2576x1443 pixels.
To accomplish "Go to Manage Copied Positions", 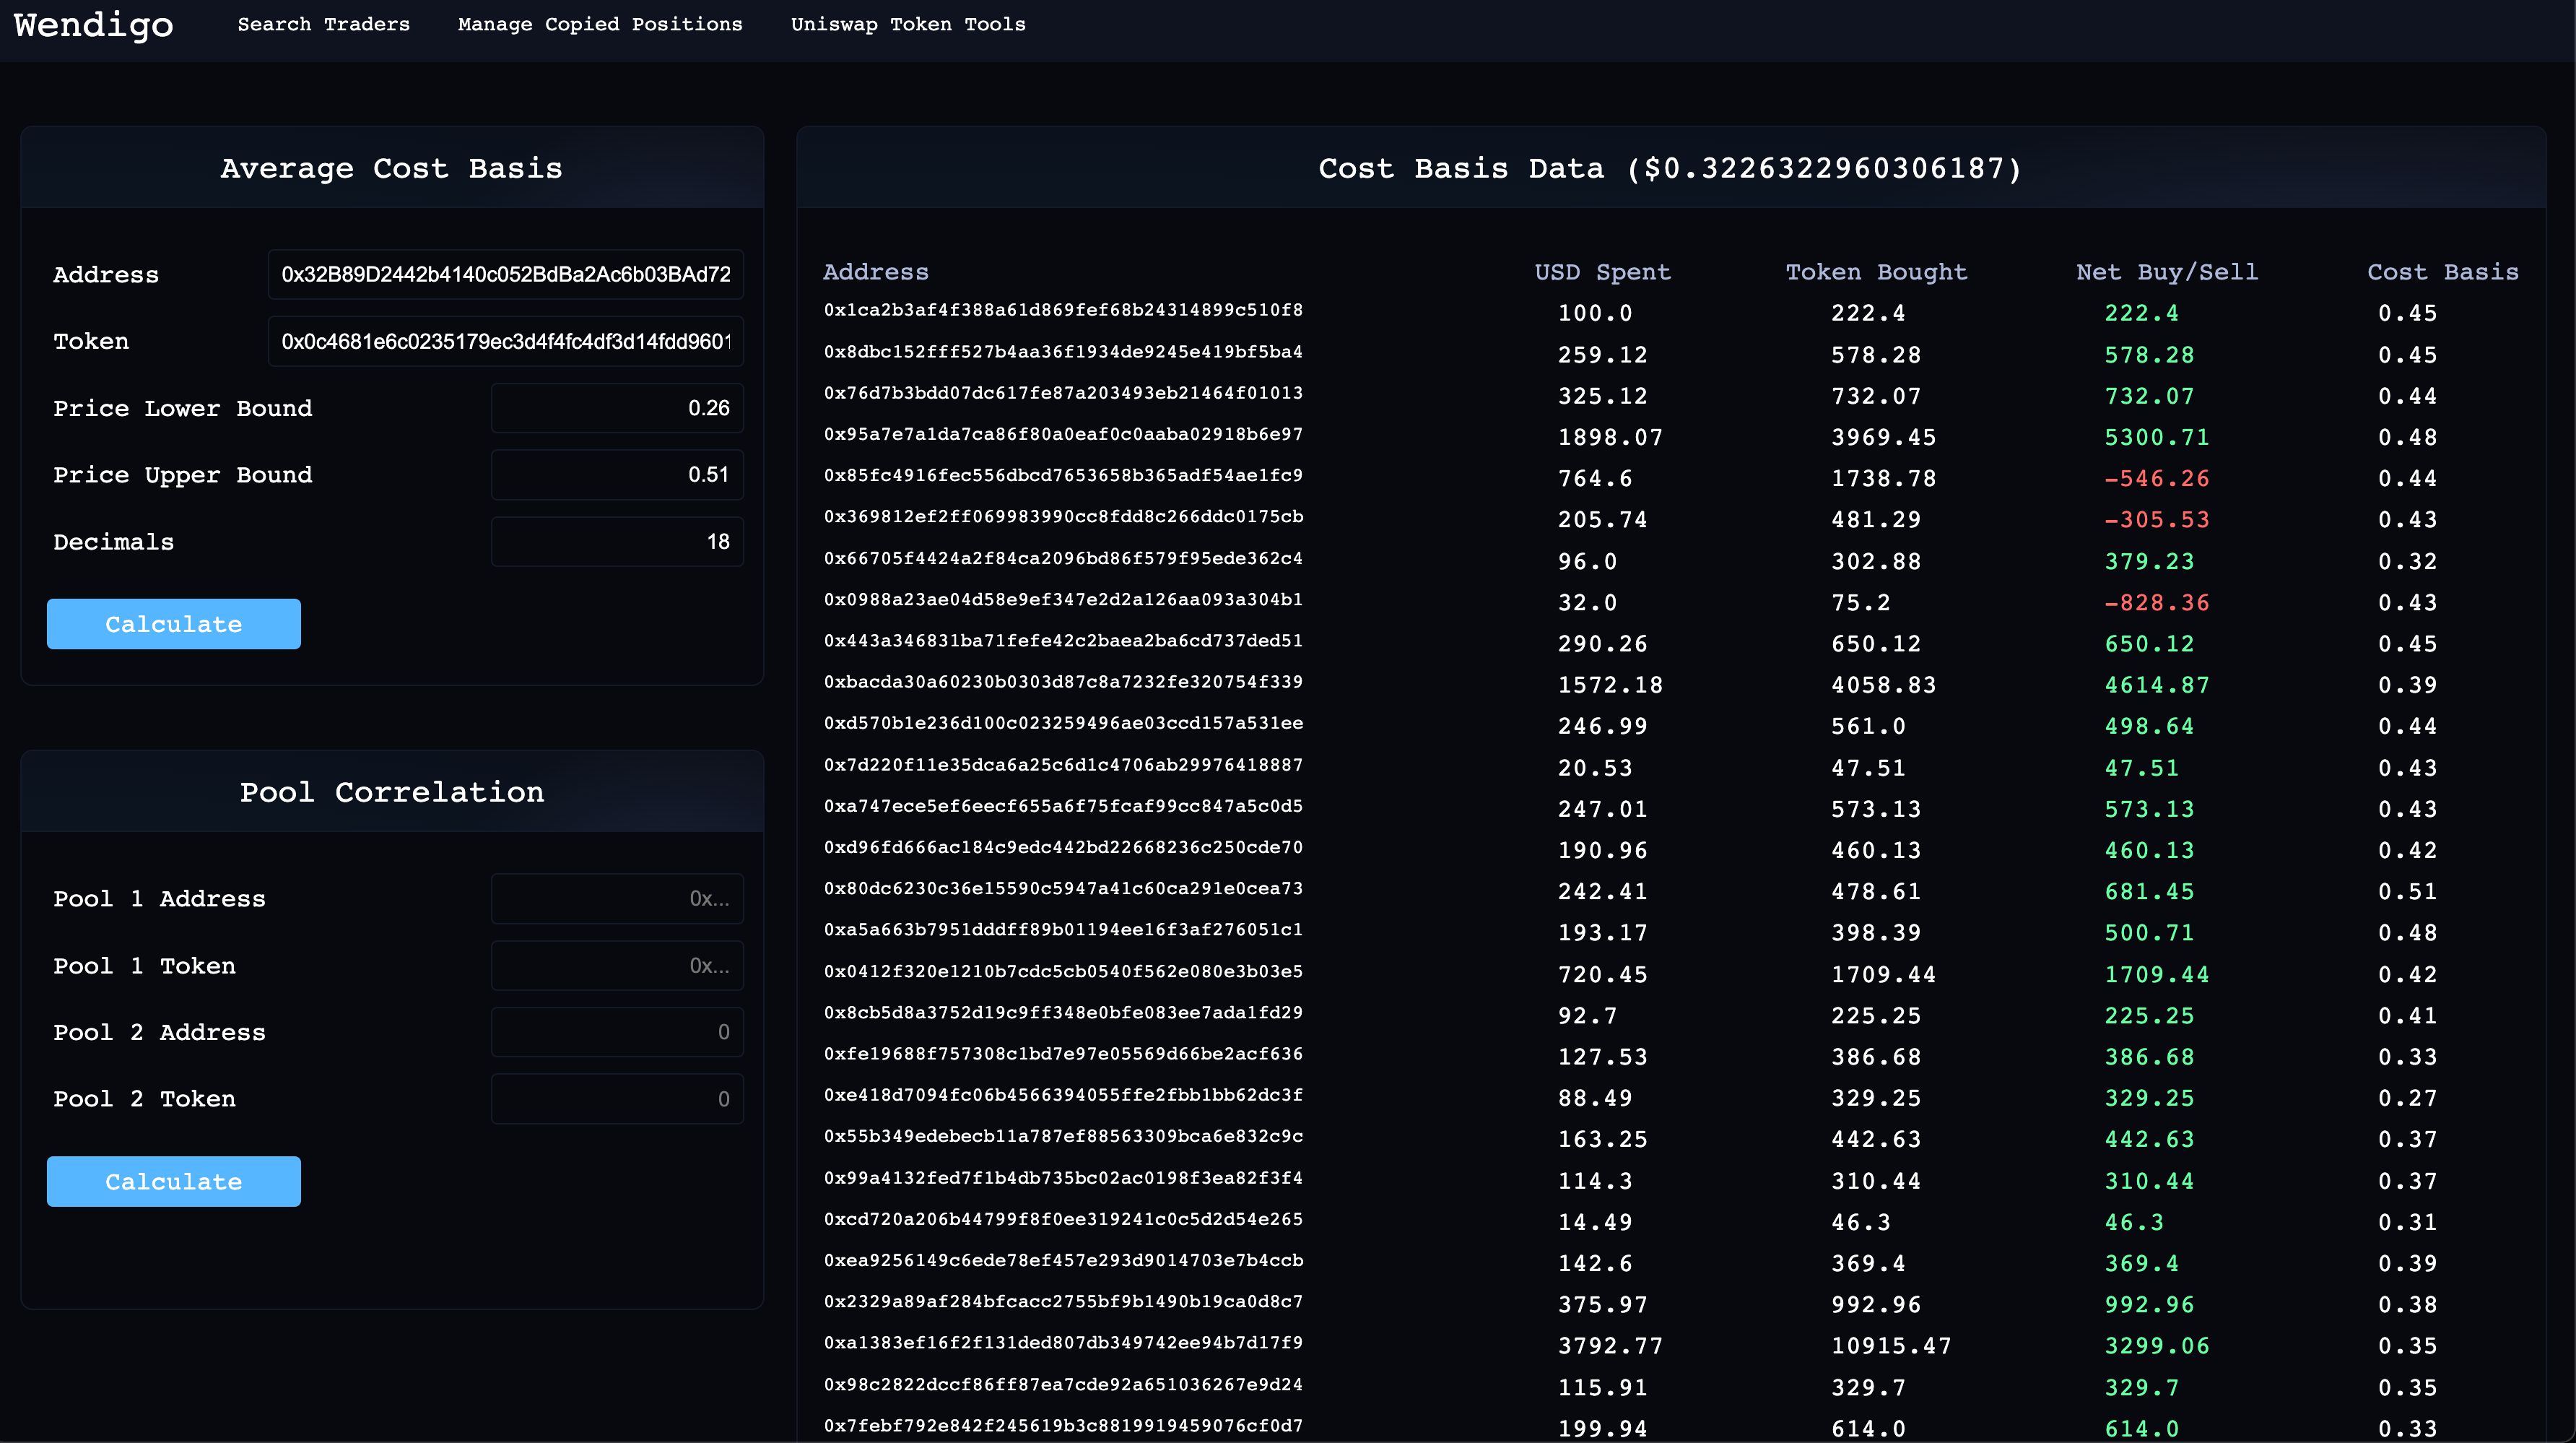I will click(600, 24).
